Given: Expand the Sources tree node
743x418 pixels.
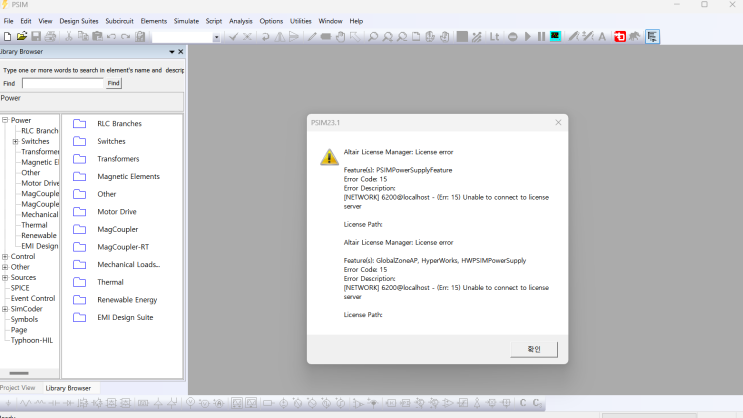Looking at the screenshot, I should [5, 277].
